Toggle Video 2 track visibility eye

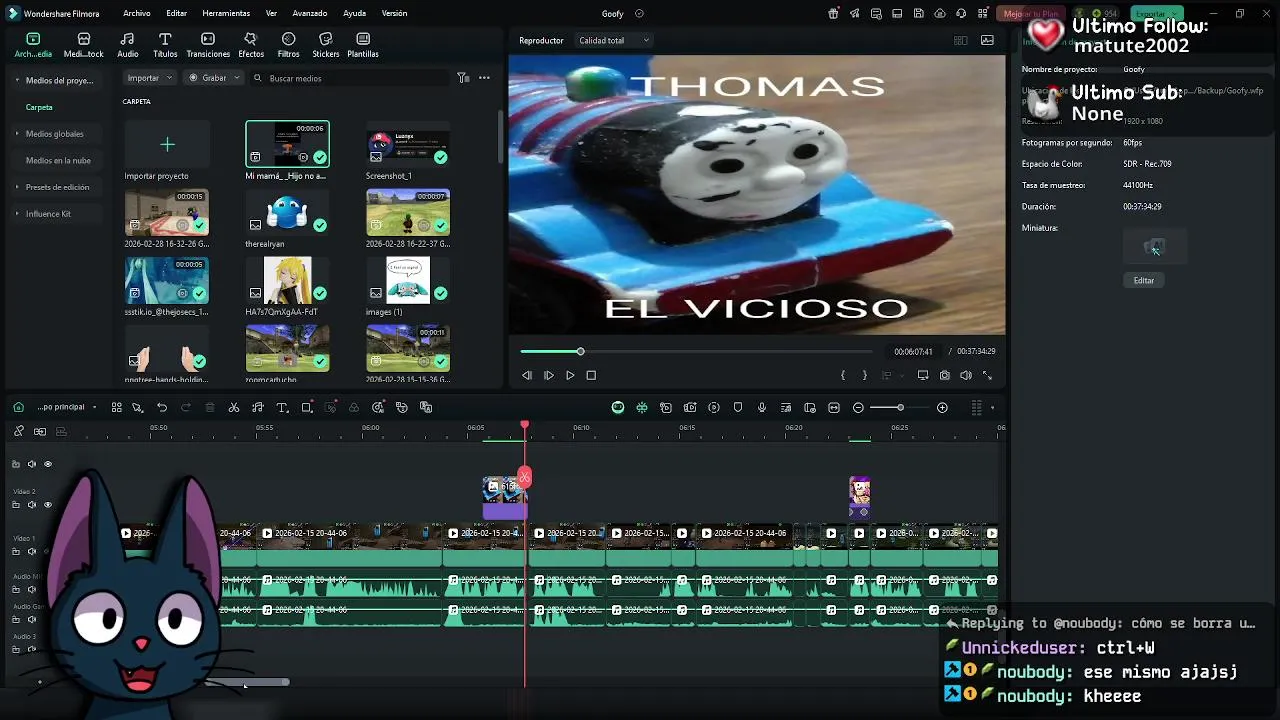coord(47,505)
